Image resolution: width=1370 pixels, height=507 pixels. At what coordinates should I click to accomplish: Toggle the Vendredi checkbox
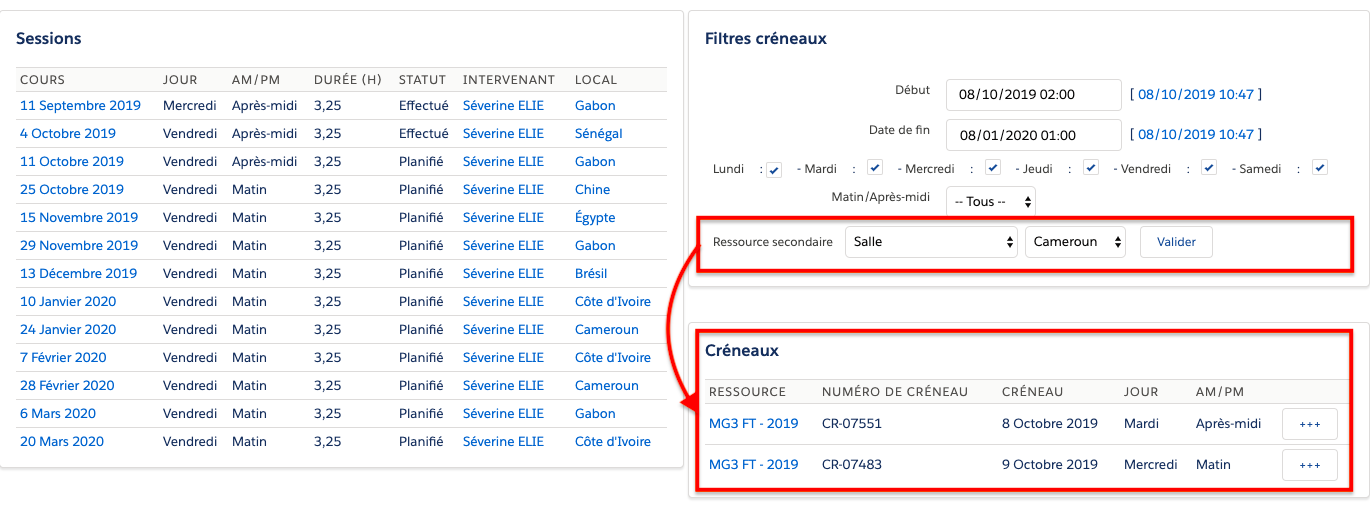coord(1209,168)
